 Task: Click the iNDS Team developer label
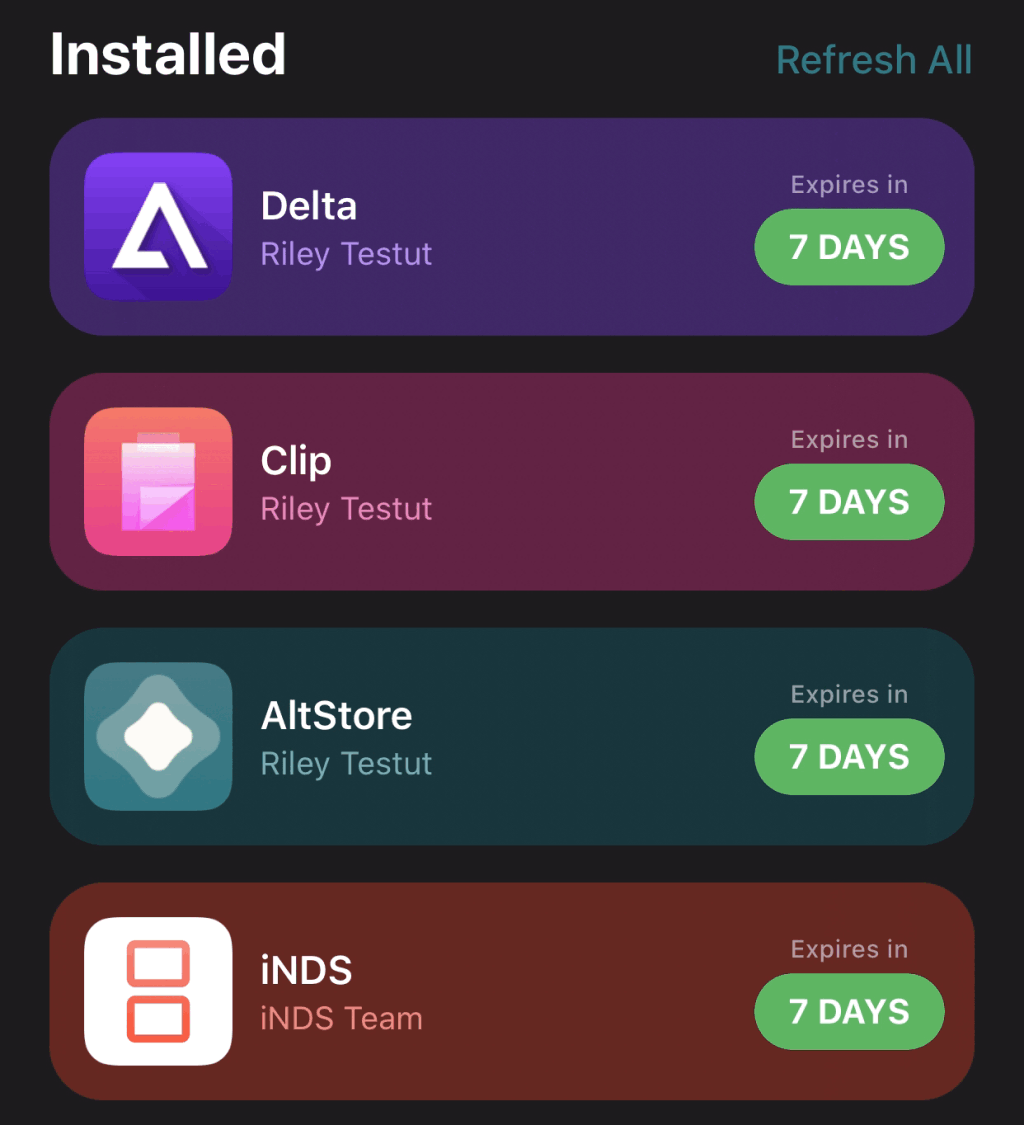tap(341, 1019)
